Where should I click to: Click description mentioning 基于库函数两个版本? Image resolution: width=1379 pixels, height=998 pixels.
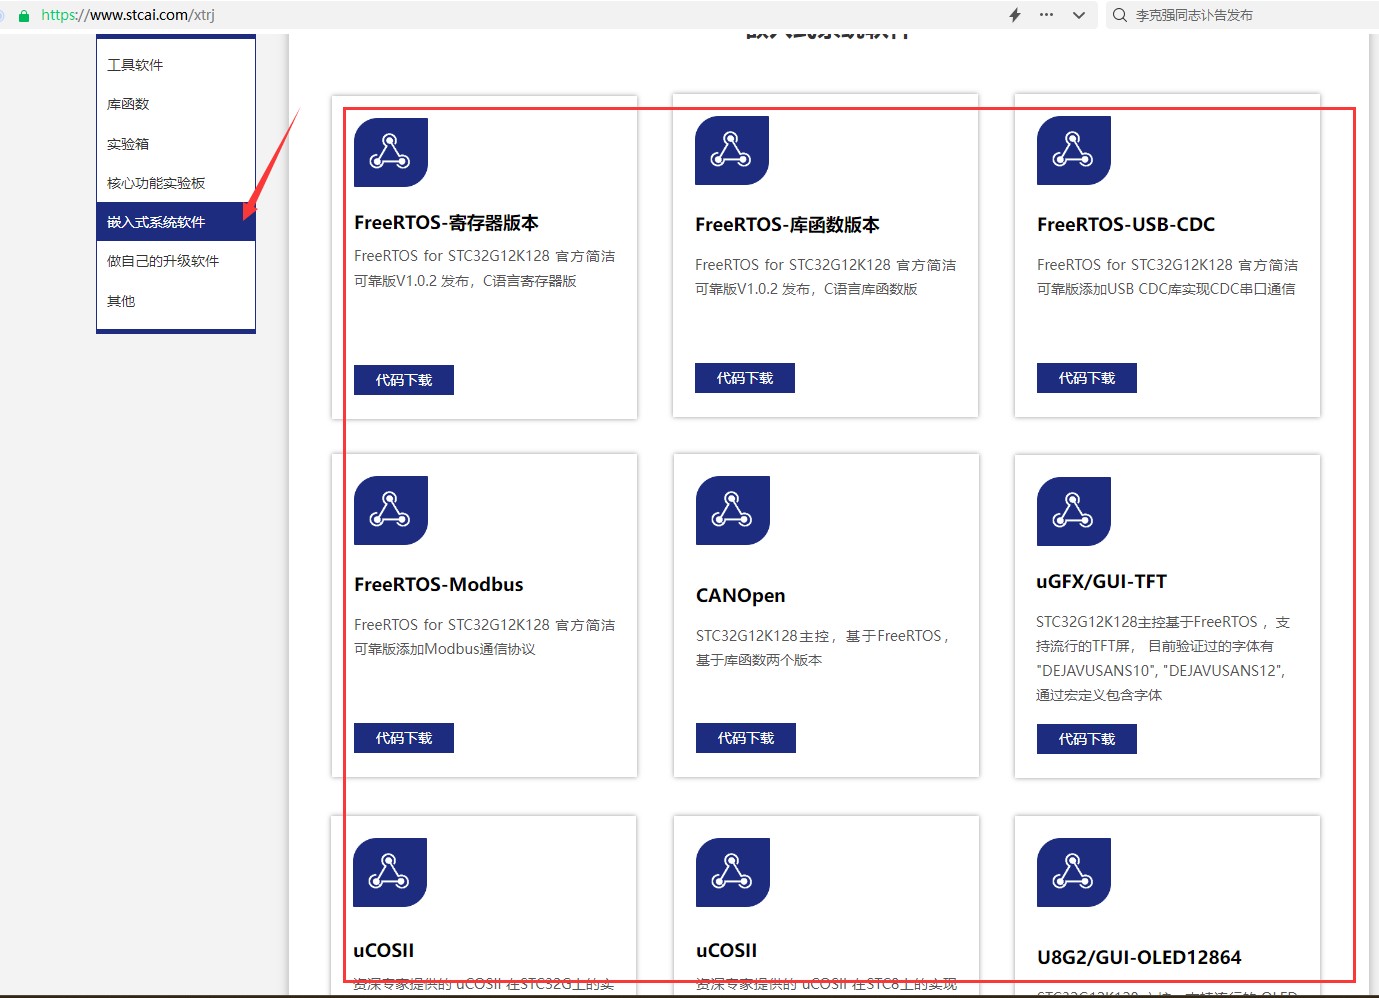coord(823,648)
